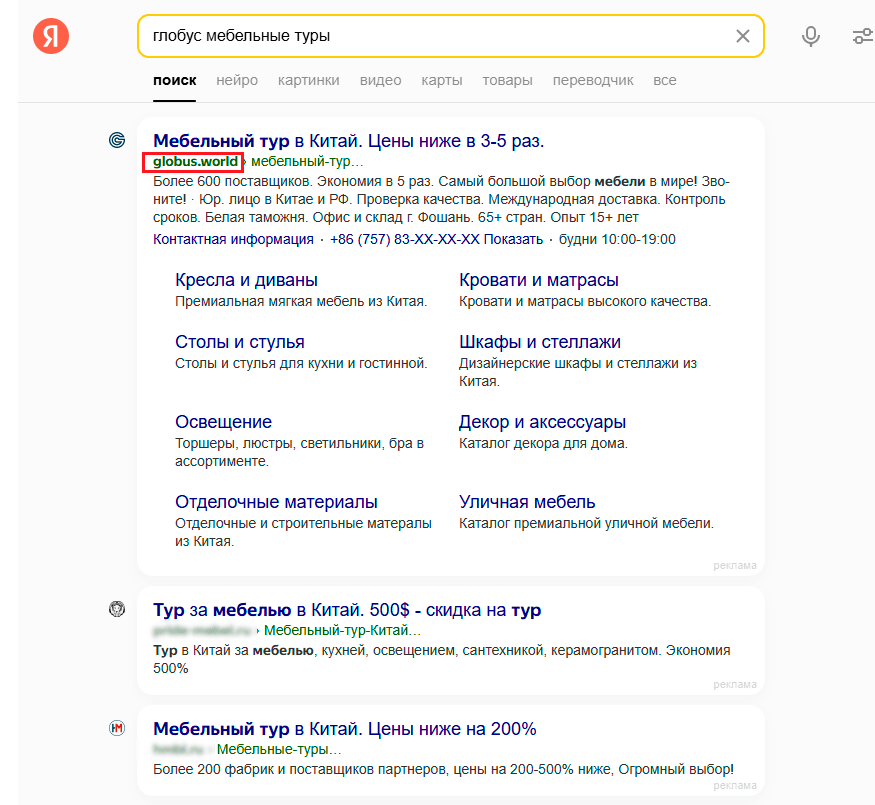Click favicon of the 500$ discount tour result

[x=117, y=609]
